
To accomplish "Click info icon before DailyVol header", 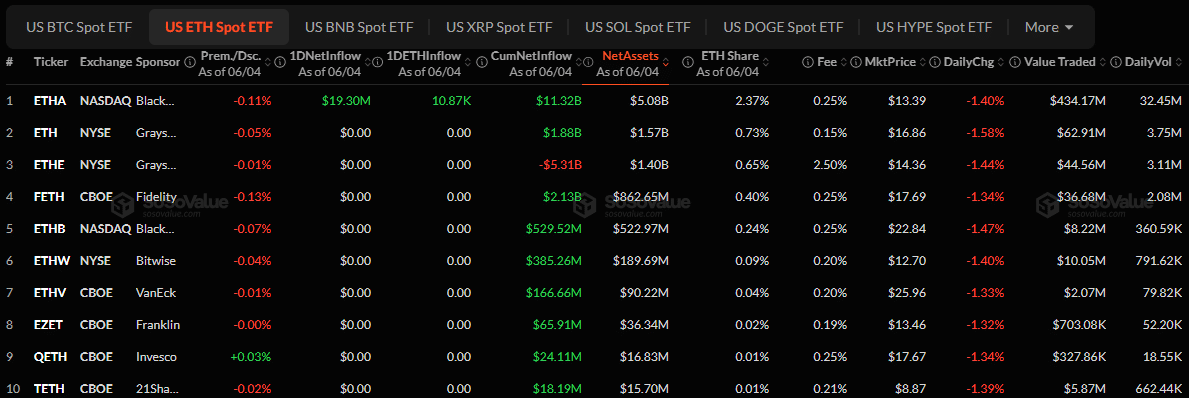I will pyautogui.click(x=1115, y=62).
